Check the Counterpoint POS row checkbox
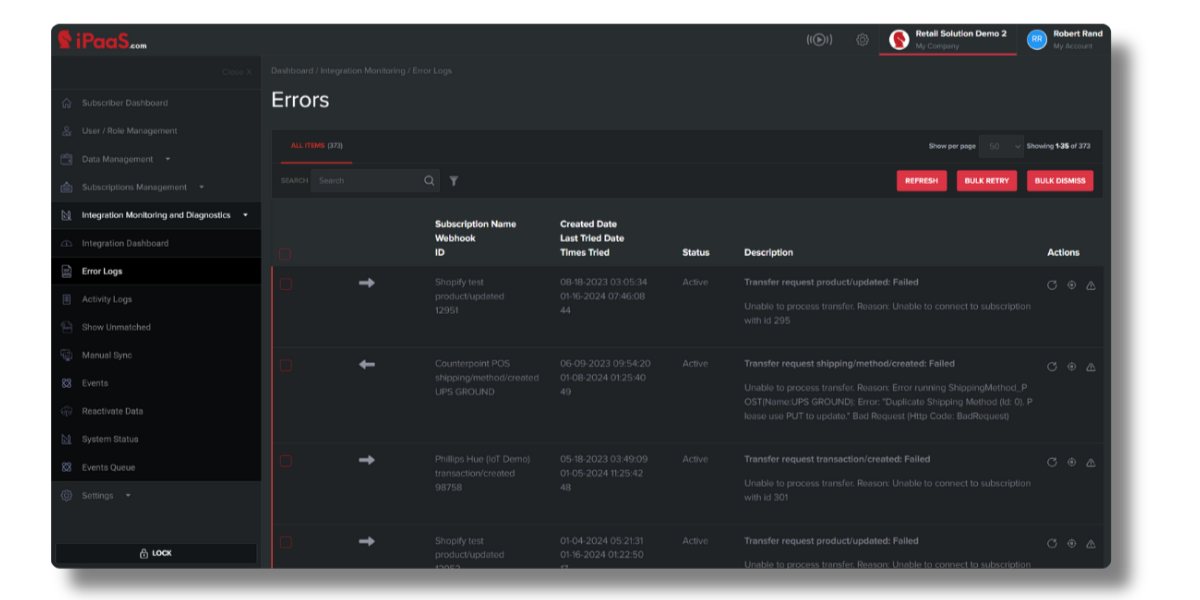Image resolution: width=1200 pixels, height=600 pixels. (x=285, y=365)
